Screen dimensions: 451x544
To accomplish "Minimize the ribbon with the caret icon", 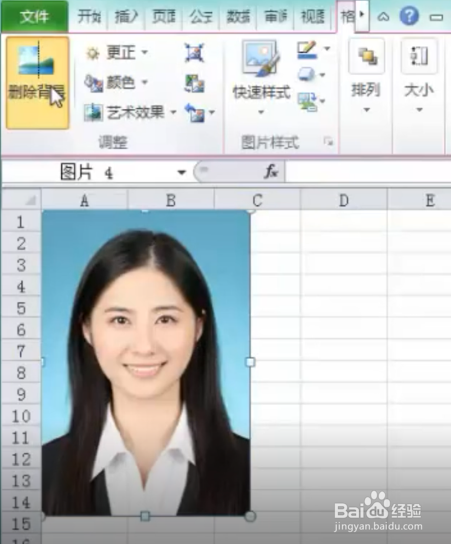I will click(x=383, y=17).
